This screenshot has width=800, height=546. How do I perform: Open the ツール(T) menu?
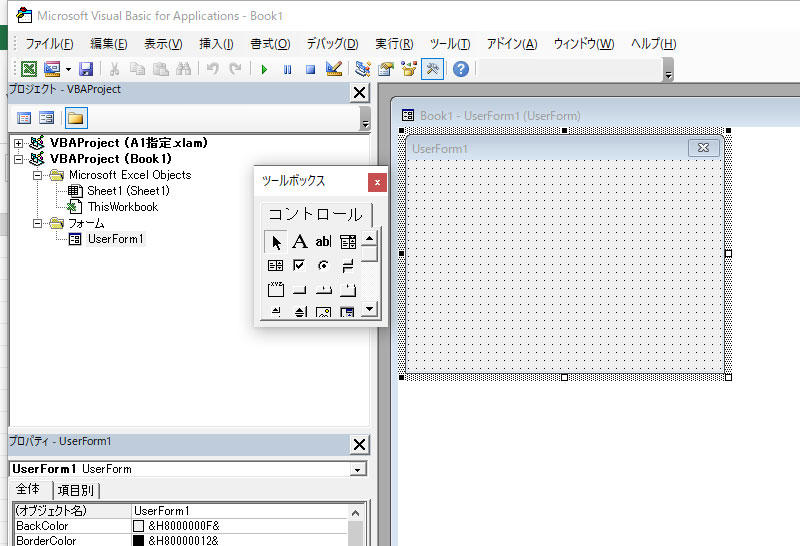(450, 44)
